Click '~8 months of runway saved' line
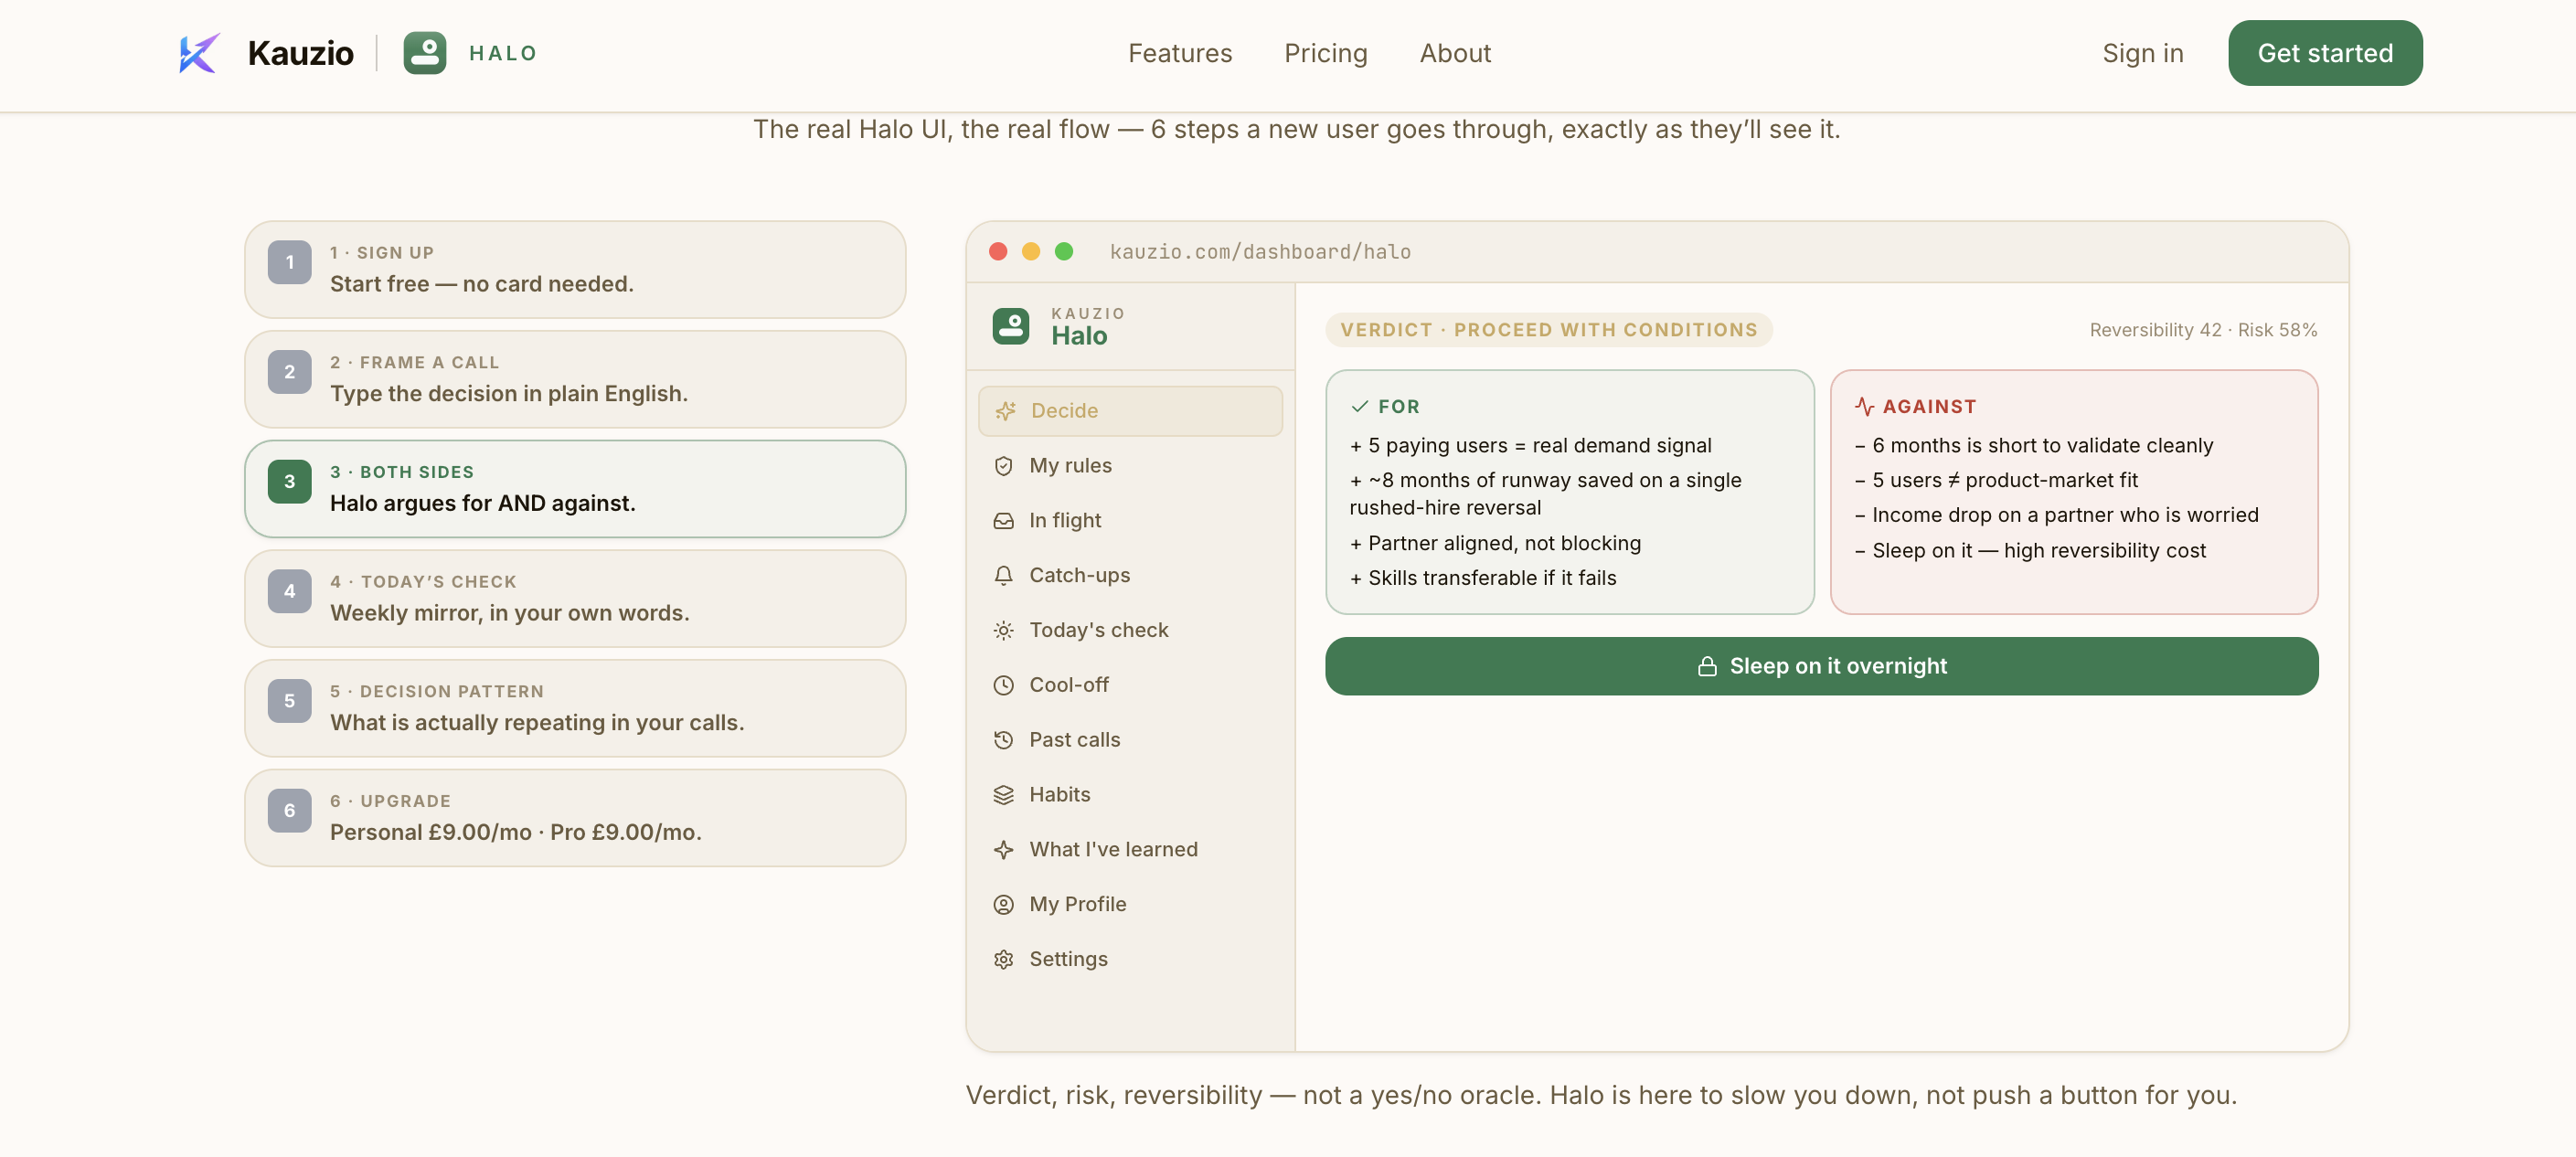 coord(1545,494)
